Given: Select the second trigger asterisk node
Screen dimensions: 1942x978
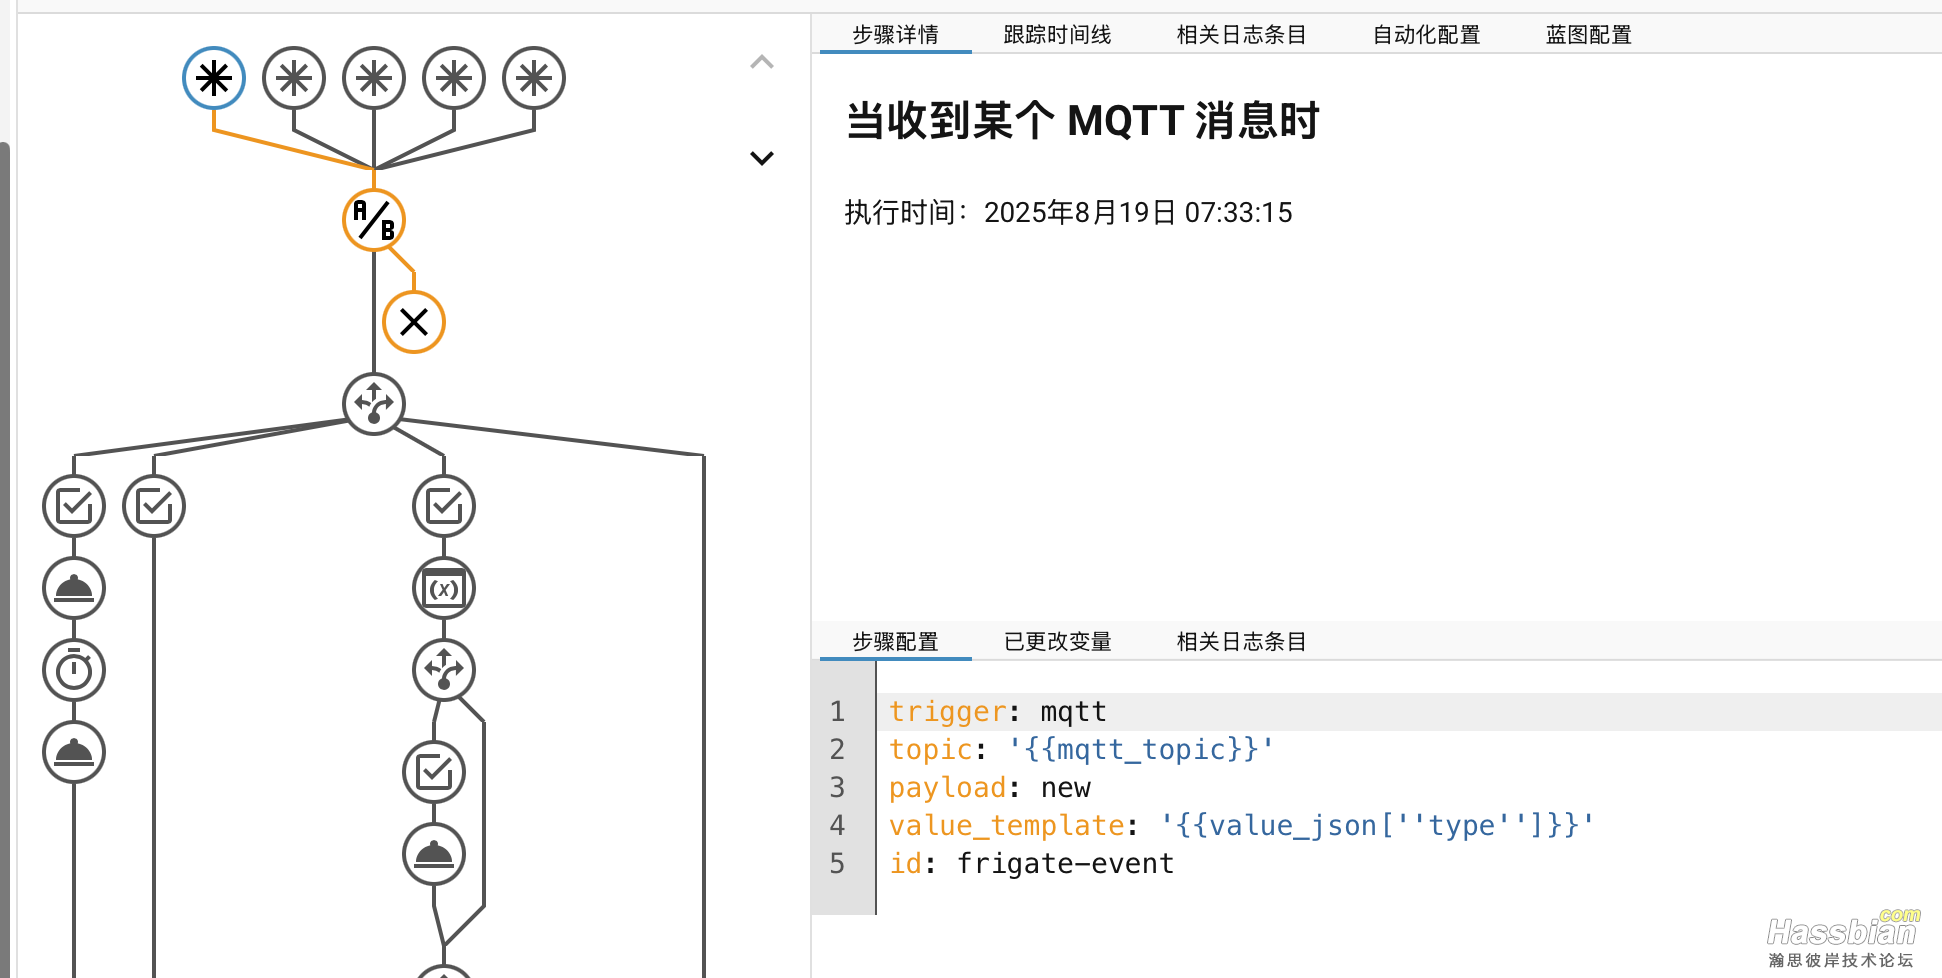Looking at the screenshot, I should [x=294, y=78].
